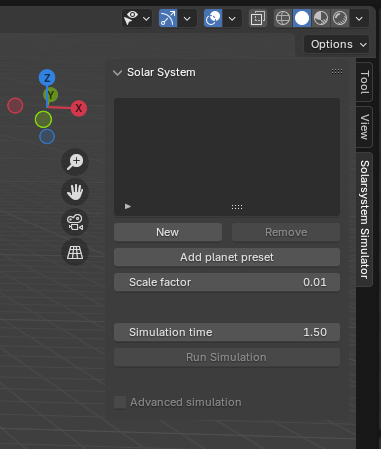This screenshot has width=381, height=449.
Task: Toggle the camera view icon
Action: pyautogui.click(x=75, y=222)
